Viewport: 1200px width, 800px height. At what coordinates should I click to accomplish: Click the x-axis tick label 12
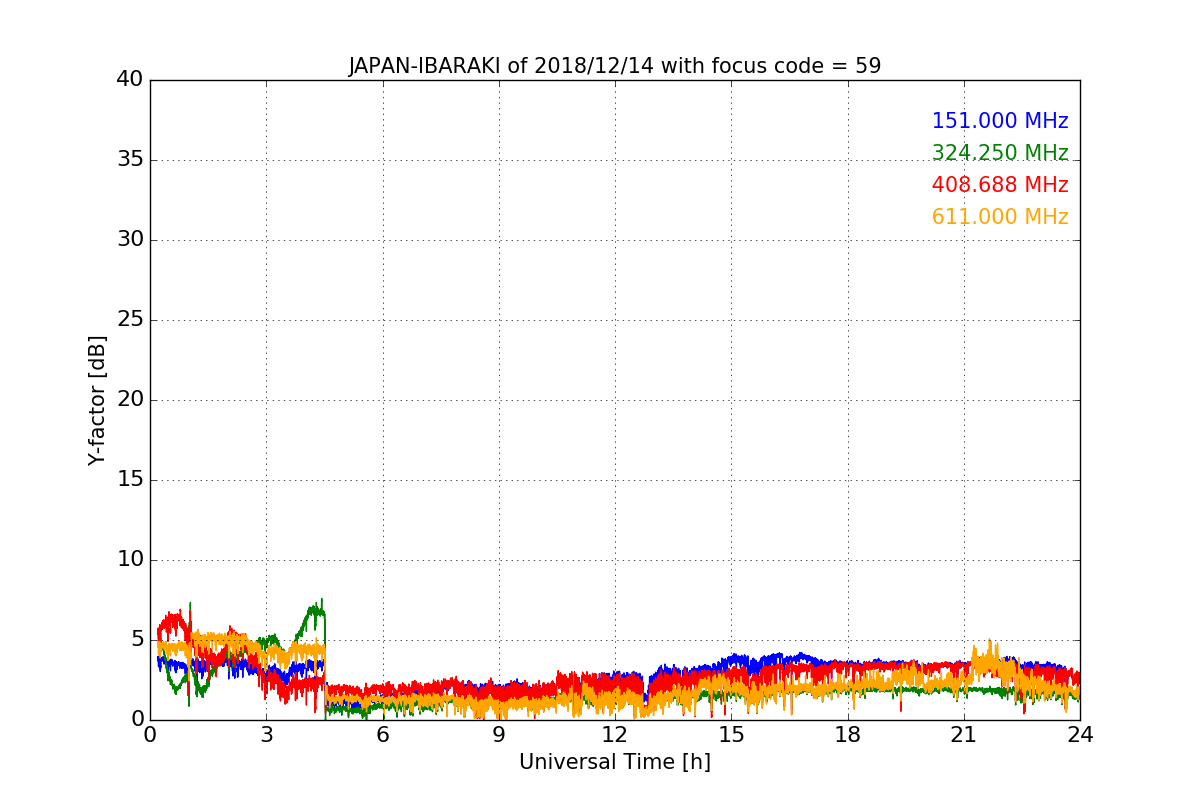(x=615, y=735)
